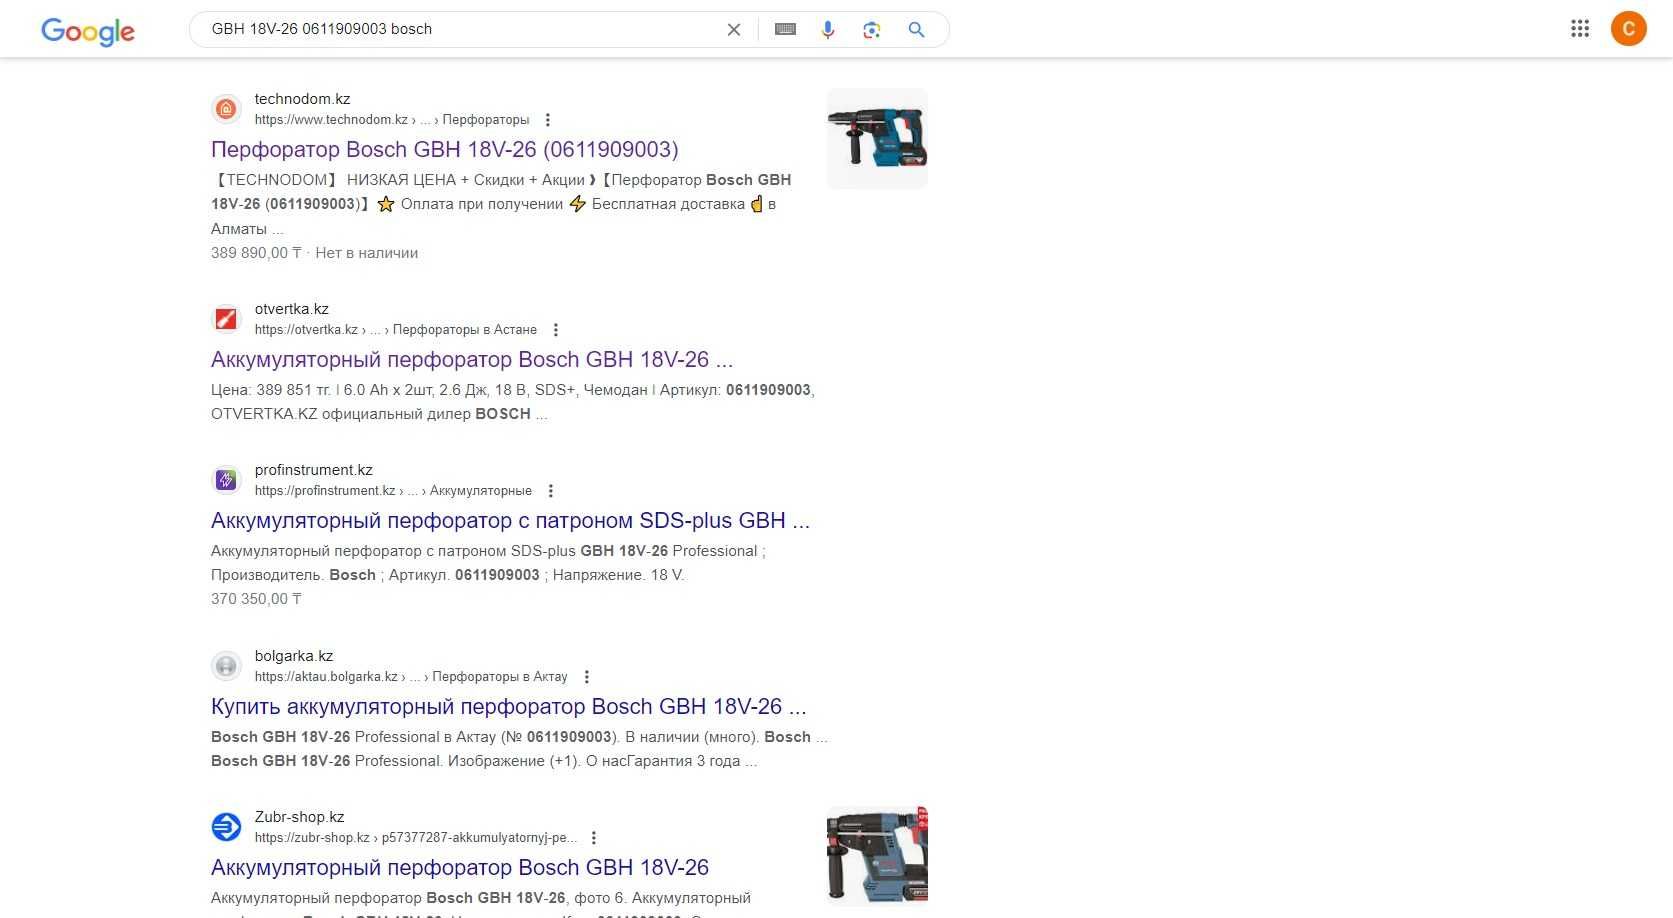Search by image using the Lens icon
The width and height of the screenshot is (1673, 918).
point(872,30)
